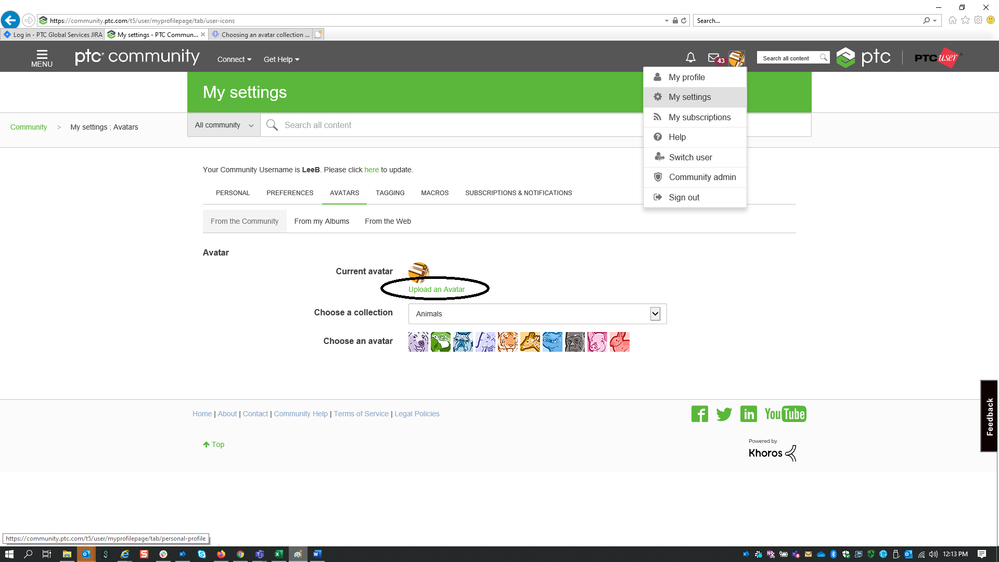Click the user avatar in the header

[737, 58]
